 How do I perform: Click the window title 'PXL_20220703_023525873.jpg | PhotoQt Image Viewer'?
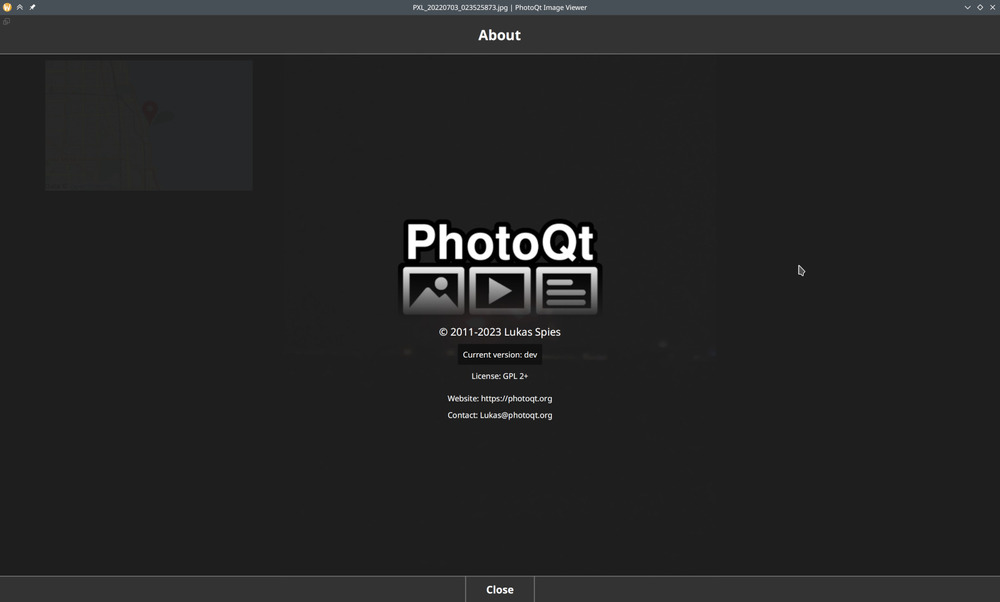[x=499, y=8]
